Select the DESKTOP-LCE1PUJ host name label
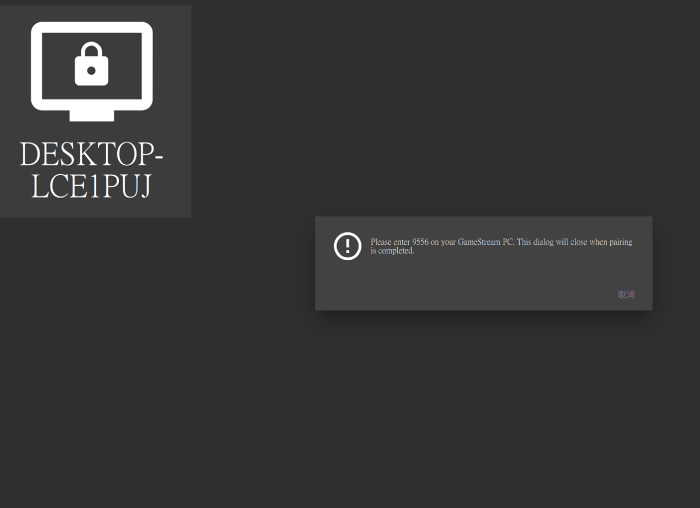The height and width of the screenshot is (508, 700). (91, 170)
